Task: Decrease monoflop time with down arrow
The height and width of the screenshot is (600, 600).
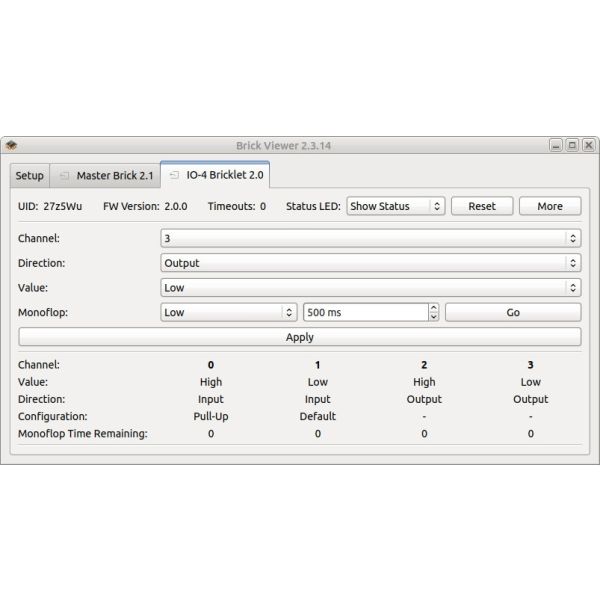Action: coord(434,317)
